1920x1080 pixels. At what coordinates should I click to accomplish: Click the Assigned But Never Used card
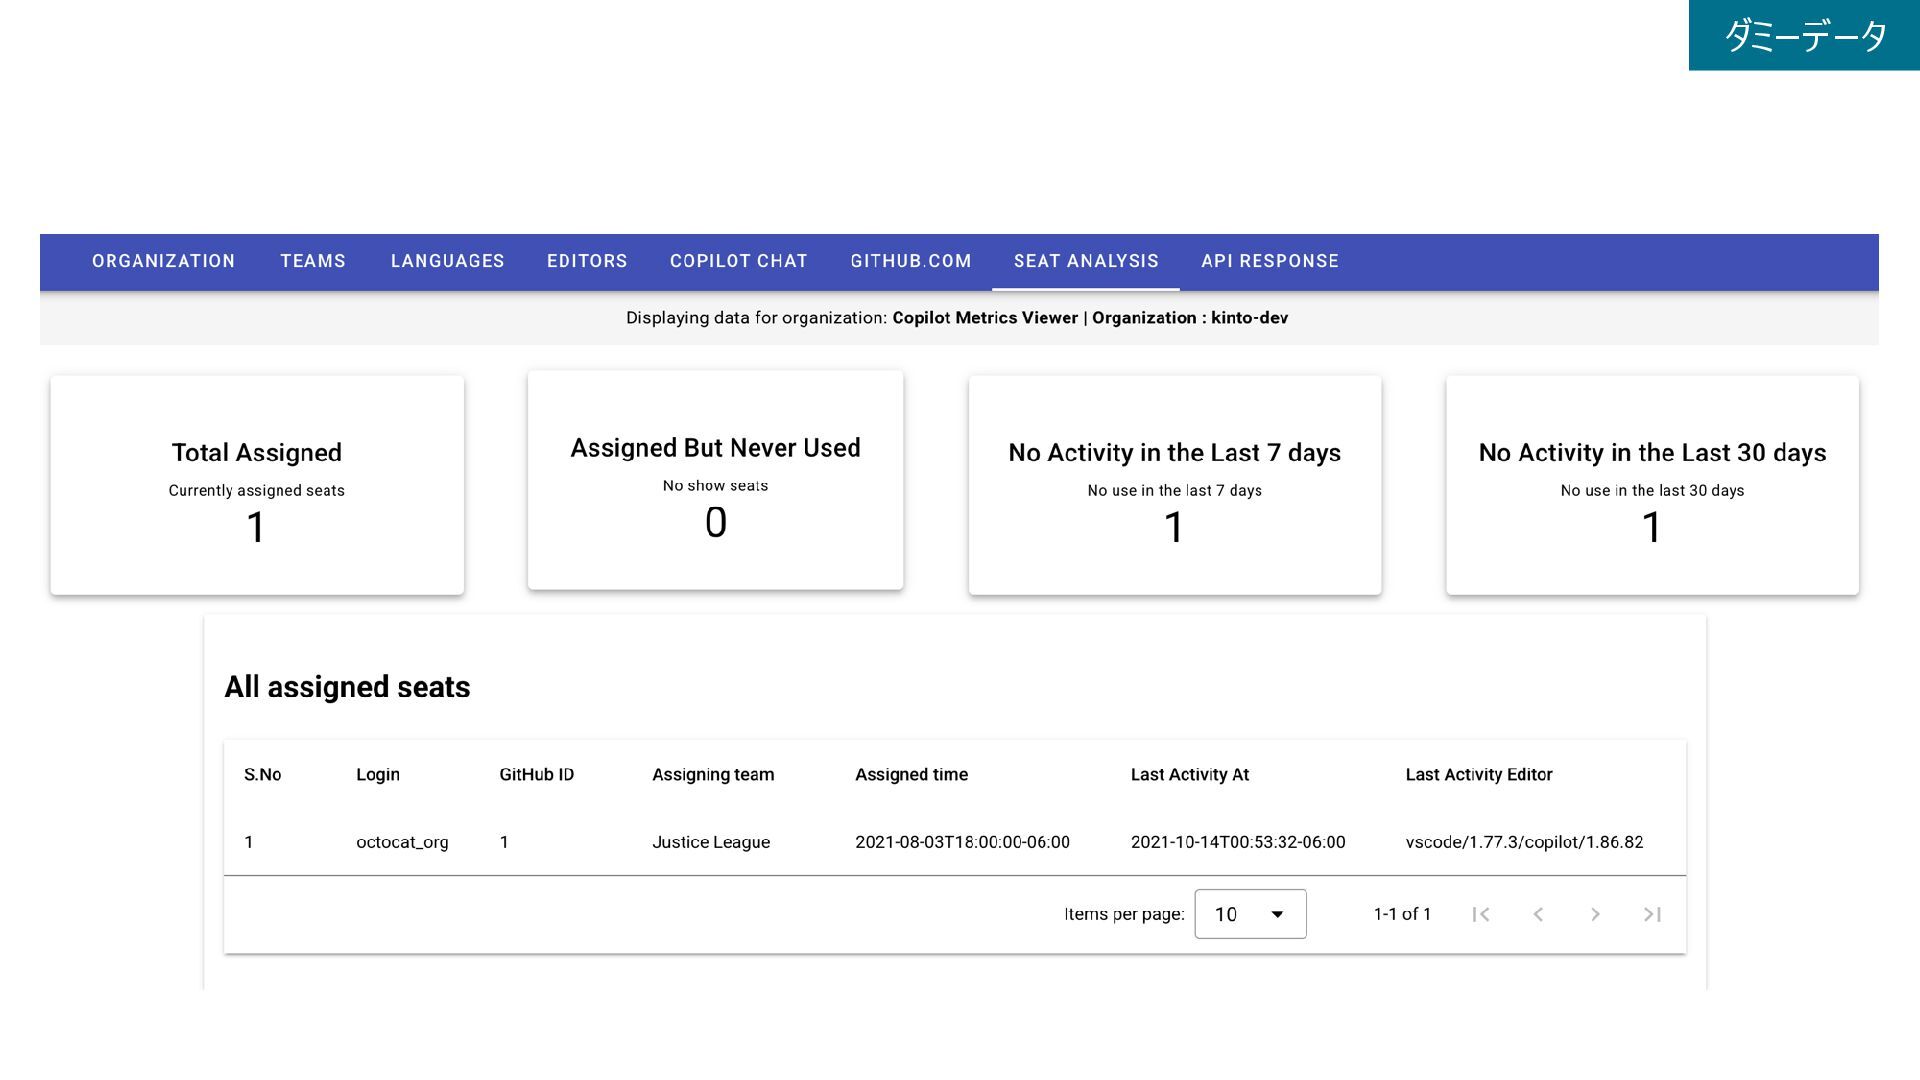(x=715, y=480)
